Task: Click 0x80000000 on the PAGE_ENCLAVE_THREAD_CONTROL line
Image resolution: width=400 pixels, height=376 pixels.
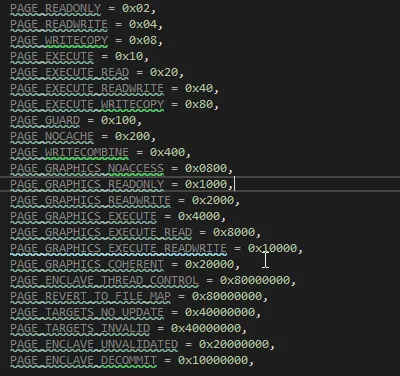Action: 255,280
